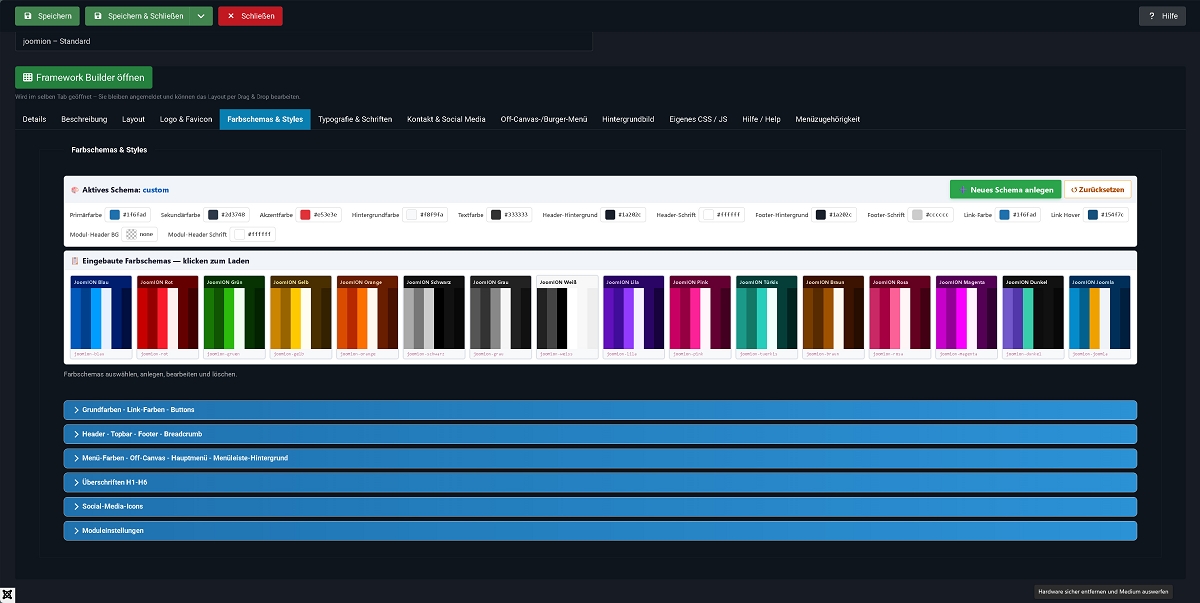Image resolution: width=1200 pixels, height=603 pixels.
Task: Load the JoomION Weiß color scheme
Action: pos(567,317)
